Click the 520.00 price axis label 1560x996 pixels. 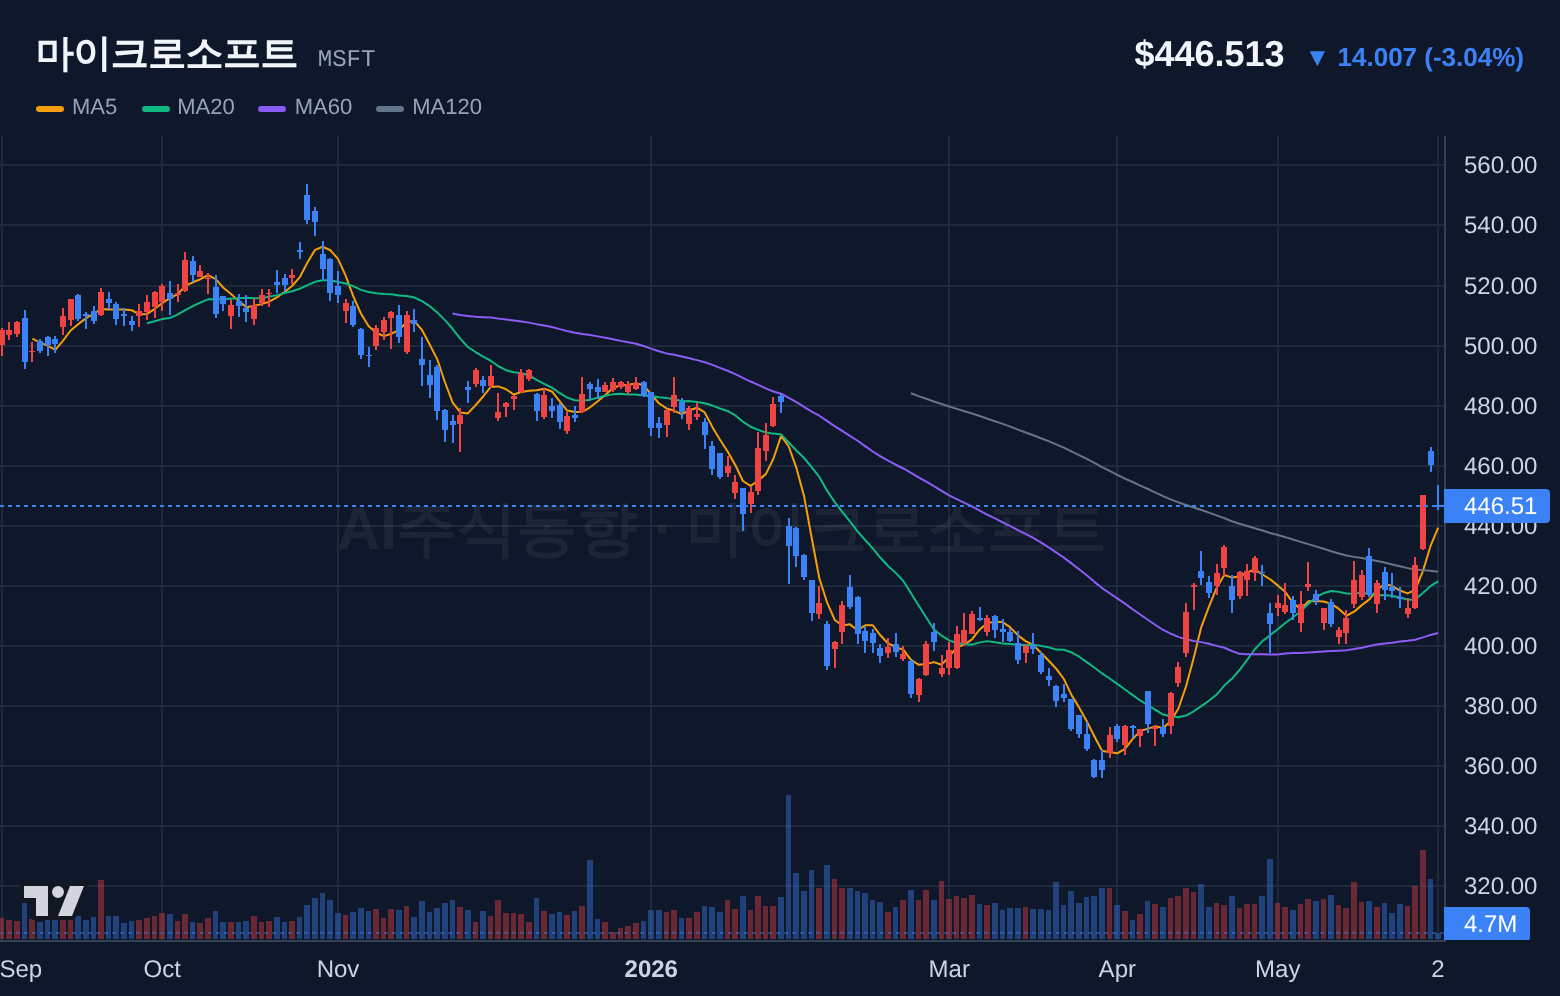click(1500, 286)
